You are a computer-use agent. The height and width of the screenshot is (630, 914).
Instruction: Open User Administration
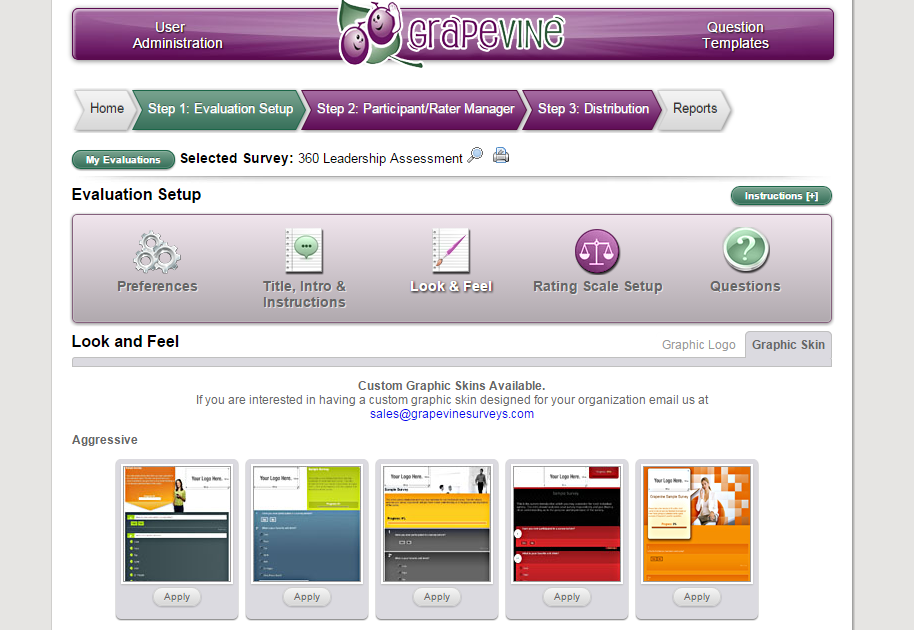coord(177,35)
